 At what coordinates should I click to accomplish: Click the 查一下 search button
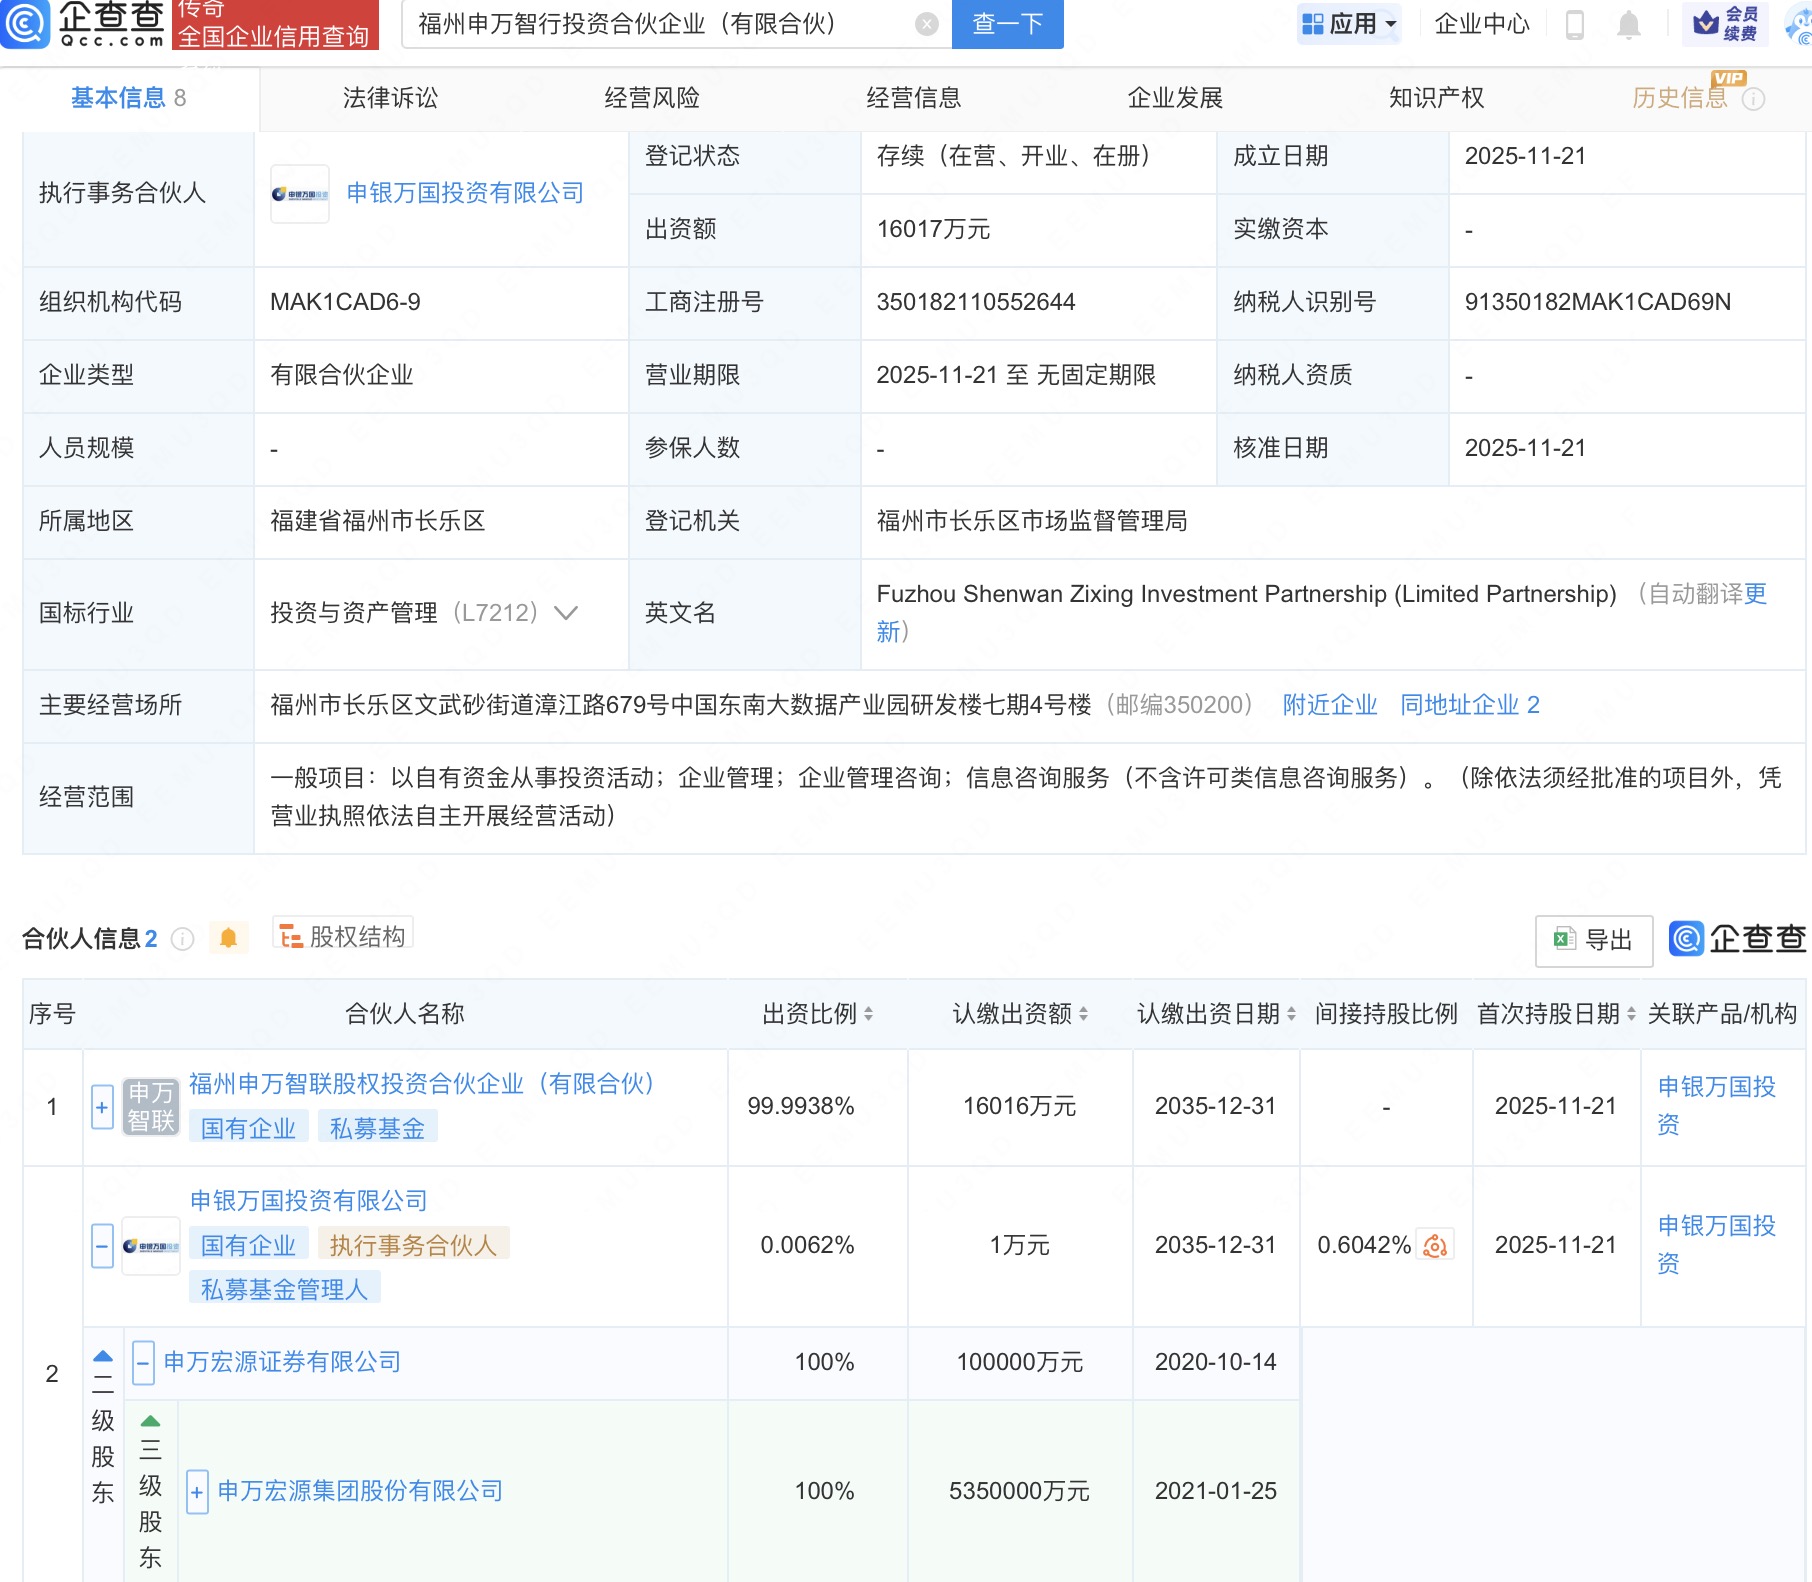point(1007,24)
